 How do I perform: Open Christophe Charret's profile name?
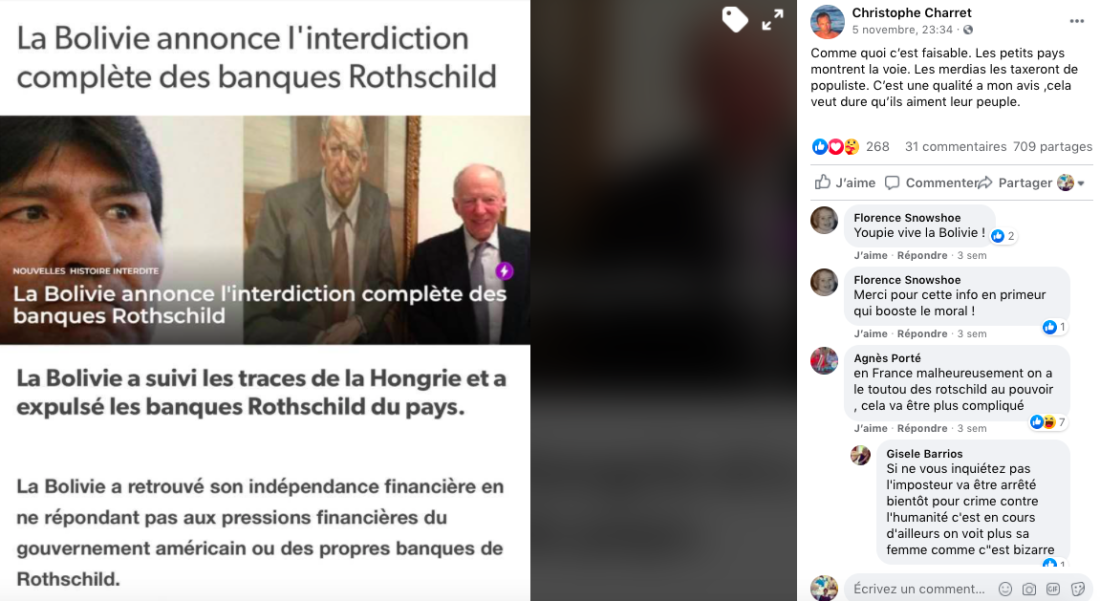pyautogui.click(x=911, y=13)
